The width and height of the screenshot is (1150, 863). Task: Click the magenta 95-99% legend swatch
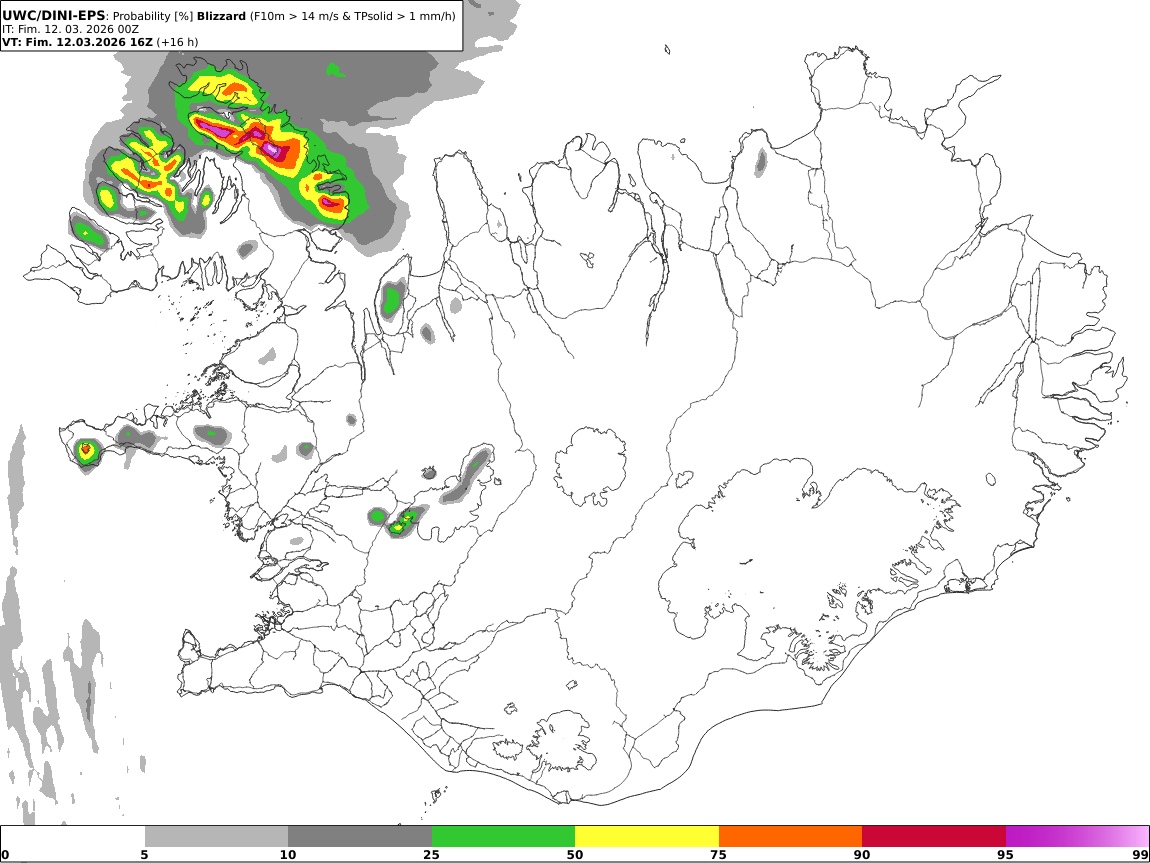click(x=1077, y=837)
